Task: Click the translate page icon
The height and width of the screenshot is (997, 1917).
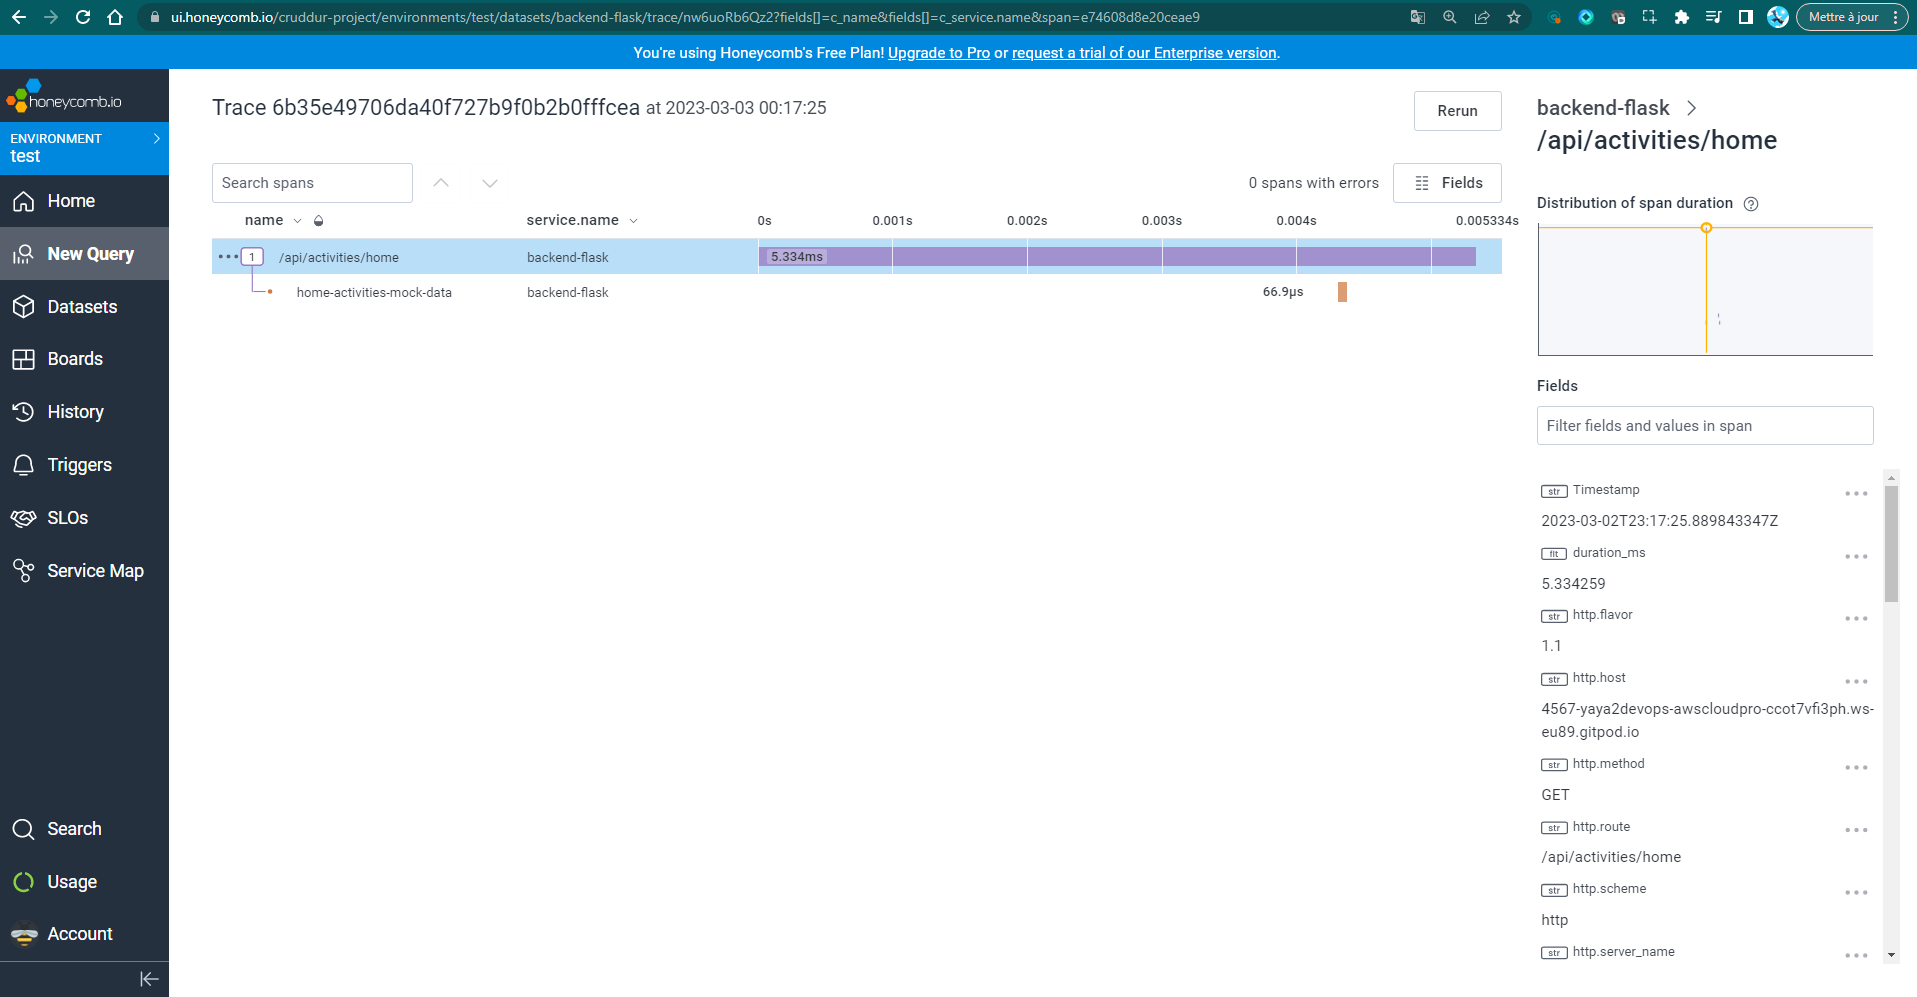Action: coord(1418,17)
